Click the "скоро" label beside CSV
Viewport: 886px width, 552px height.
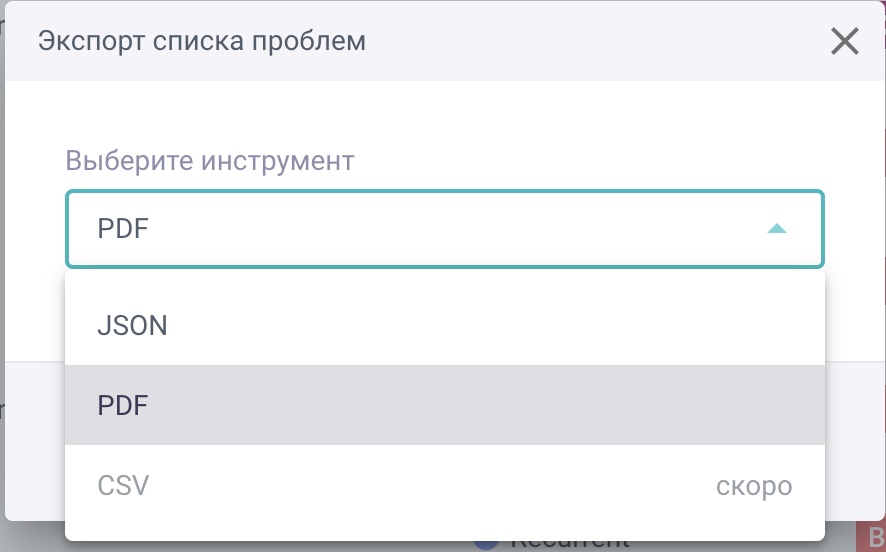click(x=754, y=486)
